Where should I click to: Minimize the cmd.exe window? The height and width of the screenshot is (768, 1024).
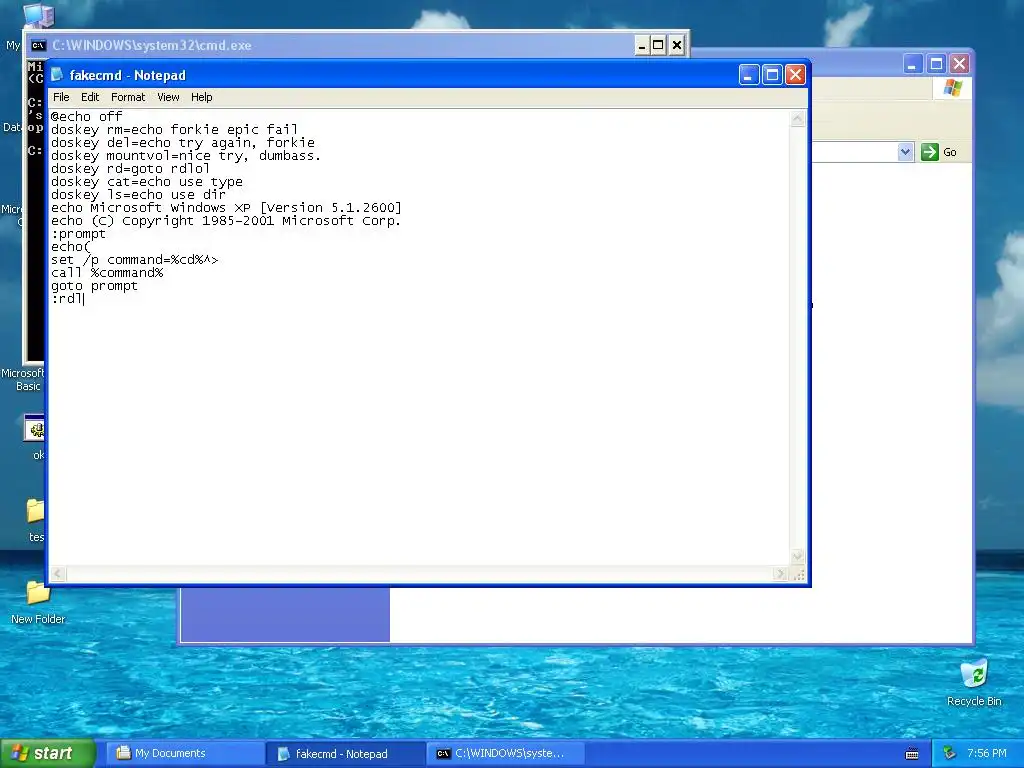point(641,45)
